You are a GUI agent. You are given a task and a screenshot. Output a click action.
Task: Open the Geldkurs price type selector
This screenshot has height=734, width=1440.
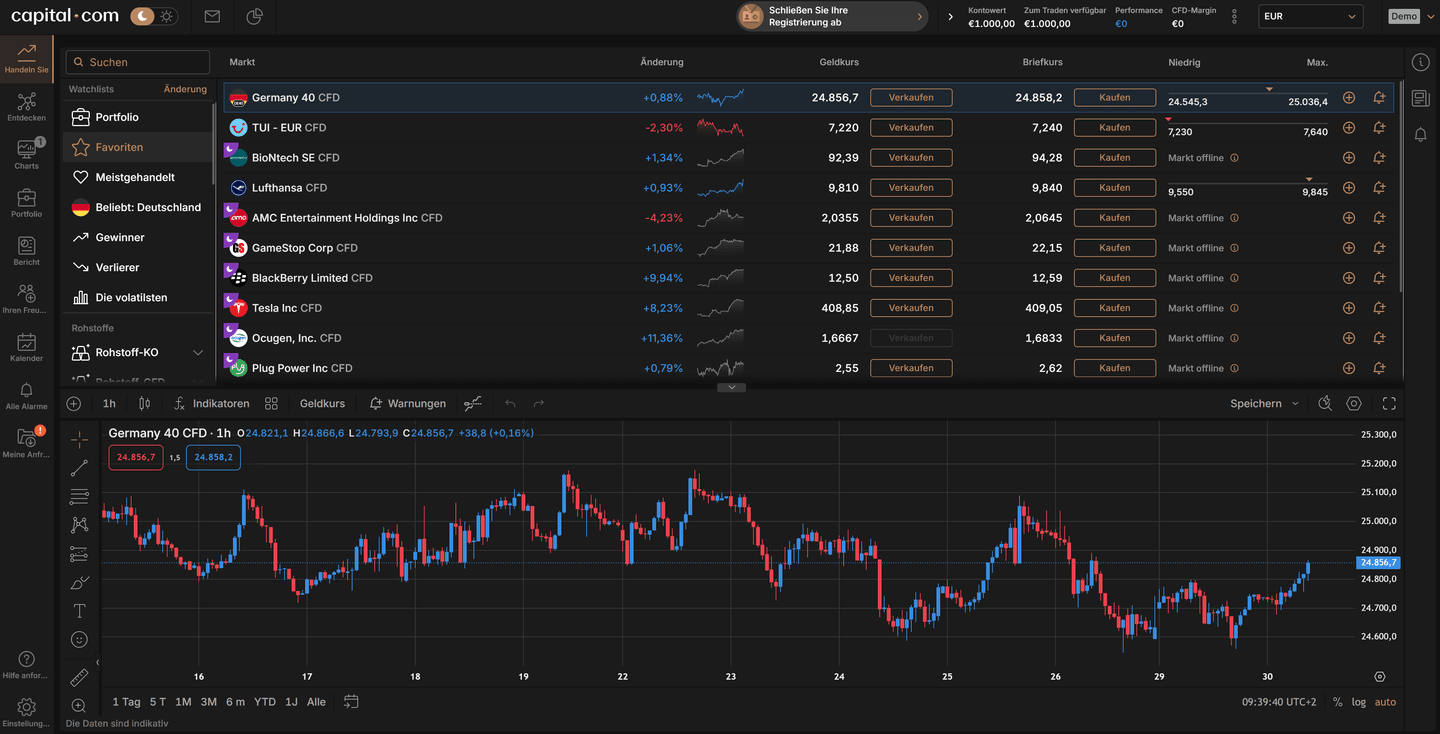coord(322,403)
